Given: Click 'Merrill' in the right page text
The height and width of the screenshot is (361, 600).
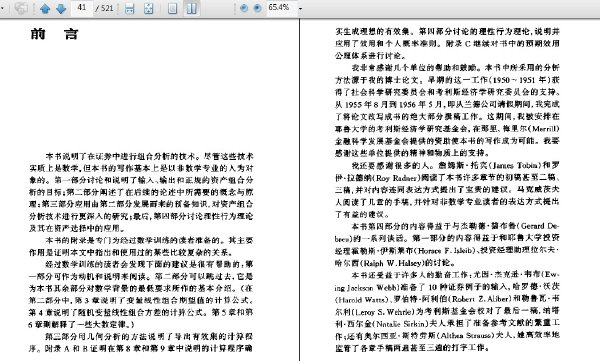Looking at the screenshot, I should click(x=544, y=129).
